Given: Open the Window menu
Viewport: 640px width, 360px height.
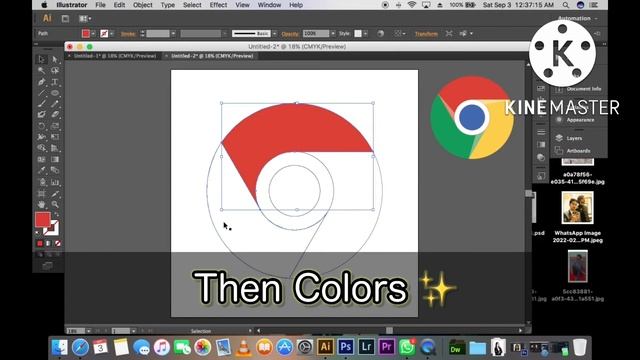Looking at the screenshot, I should [x=269, y=5].
